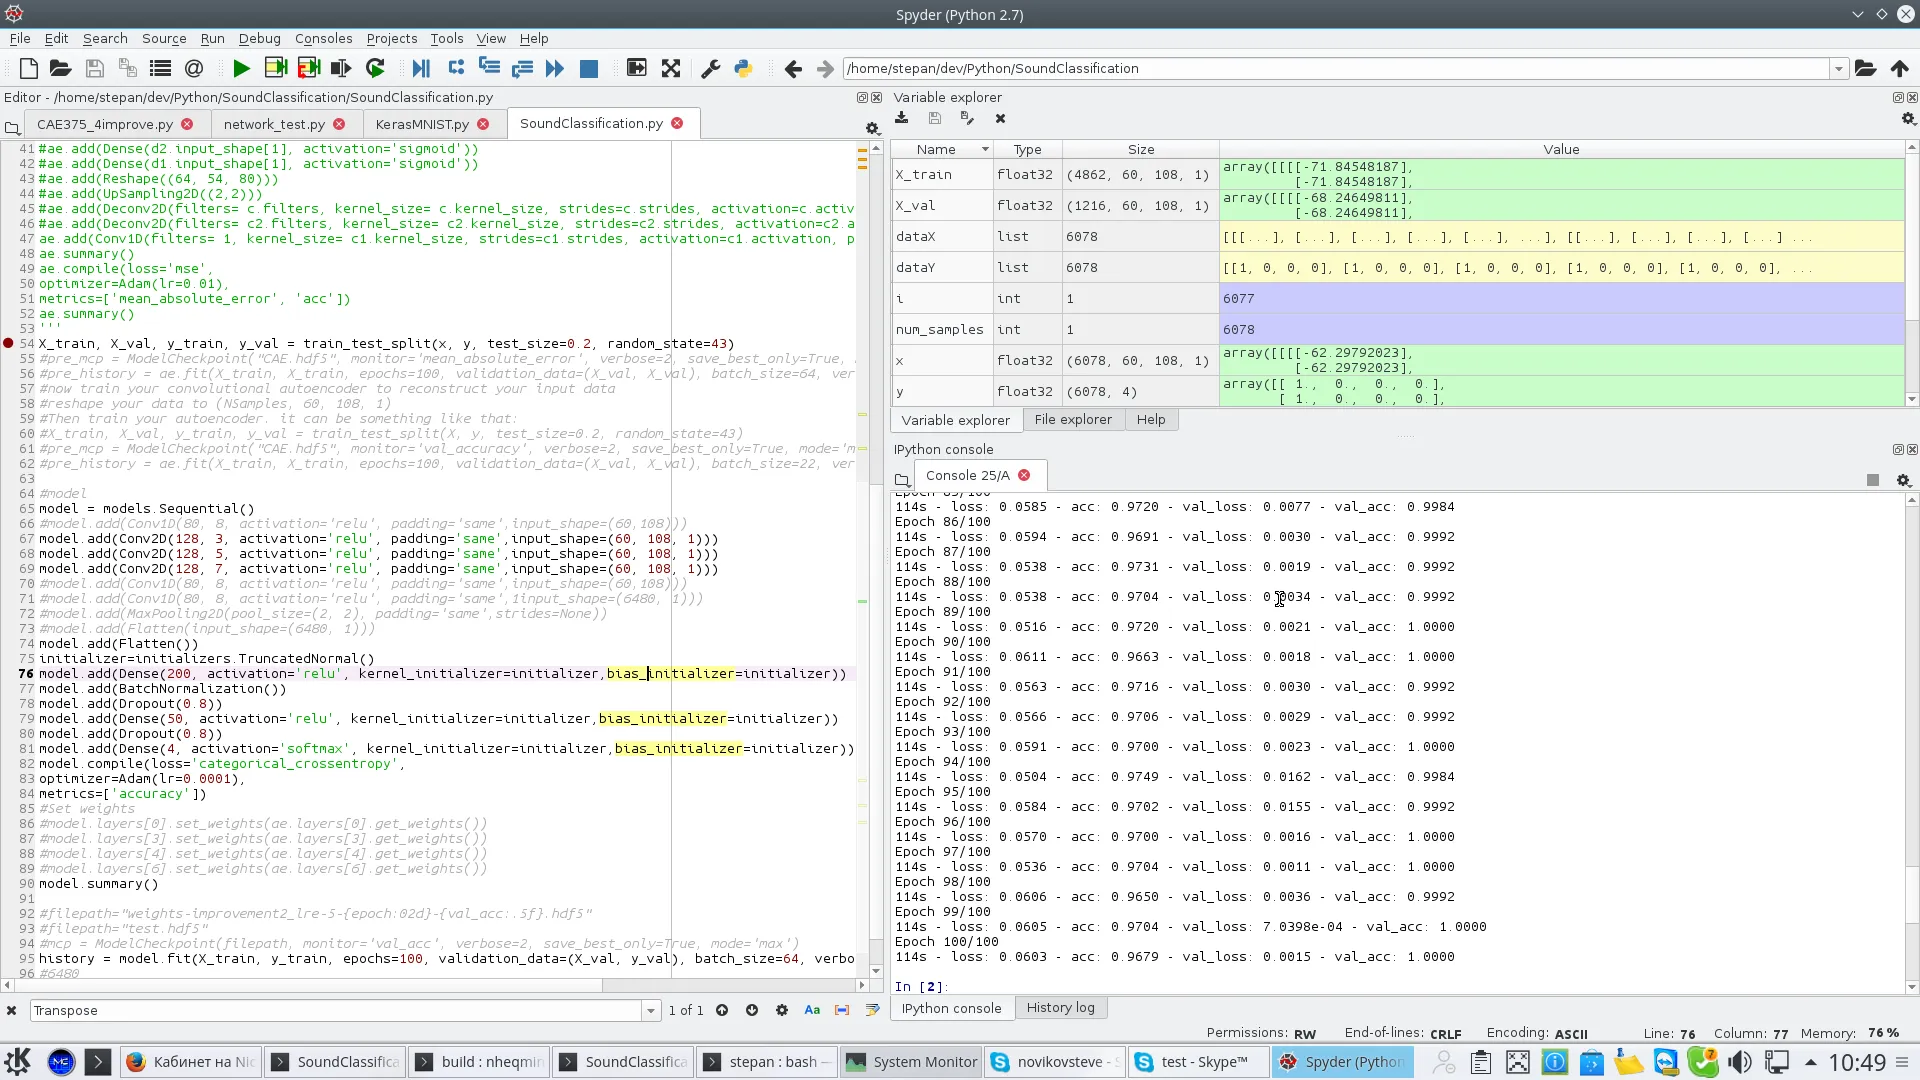The width and height of the screenshot is (1920, 1080).
Task: Open the working directory path dropdown
Action: [1838, 68]
